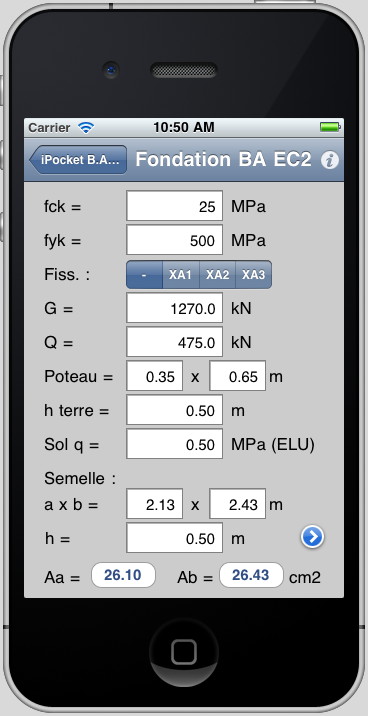Edit the Sol q field

(x=174, y=444)
